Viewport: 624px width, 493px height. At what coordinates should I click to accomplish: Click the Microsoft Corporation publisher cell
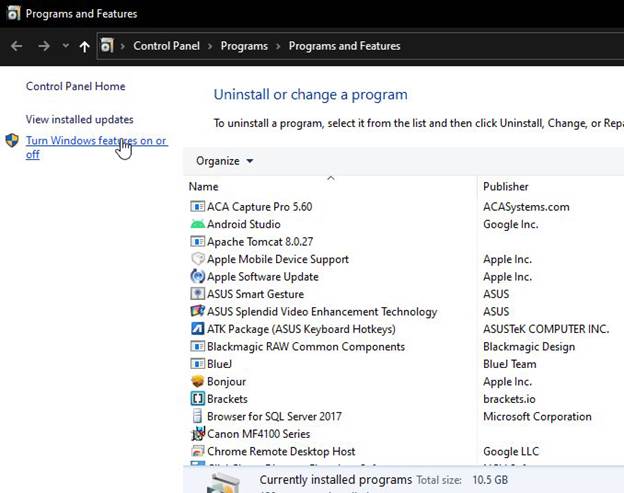(x=537, y=417)
